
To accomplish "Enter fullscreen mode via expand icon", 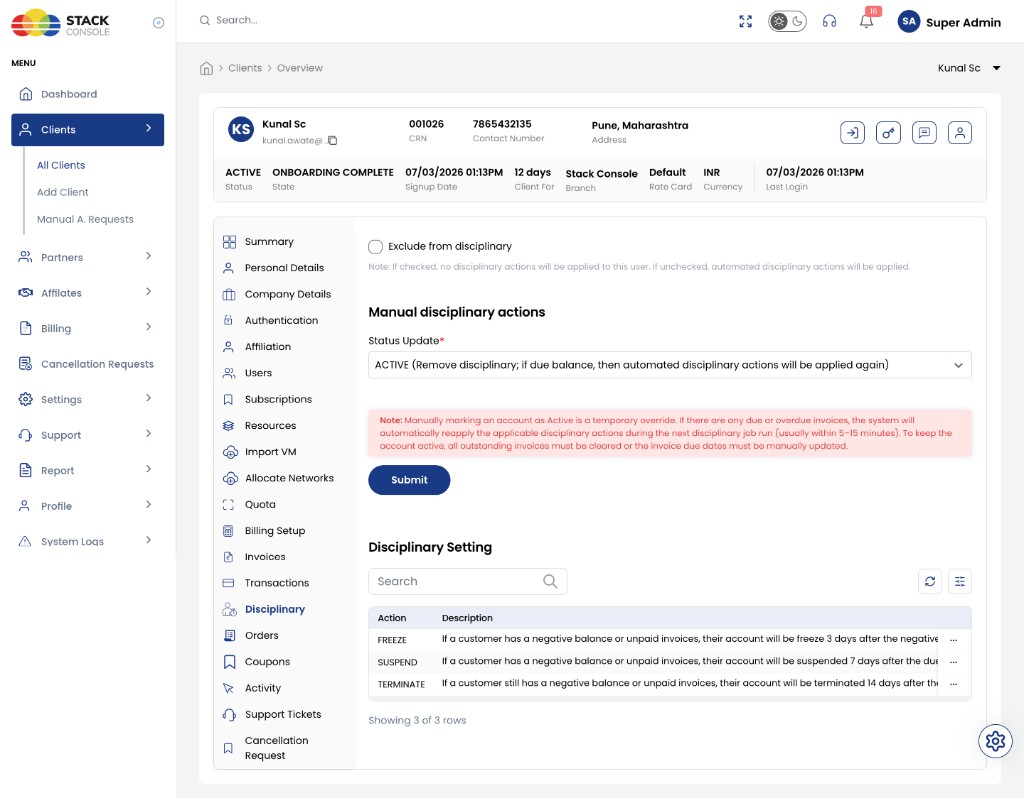I will pos(745,22).
